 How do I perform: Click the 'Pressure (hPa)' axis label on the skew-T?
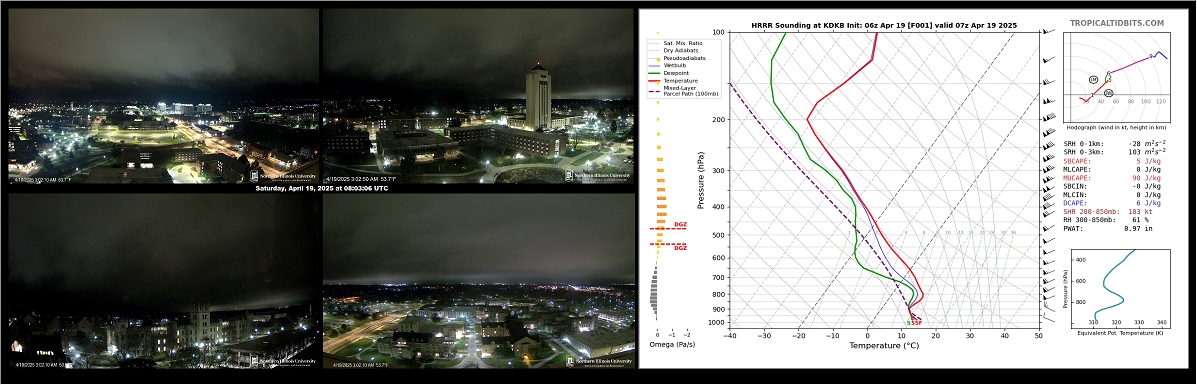tap(700, 180)
